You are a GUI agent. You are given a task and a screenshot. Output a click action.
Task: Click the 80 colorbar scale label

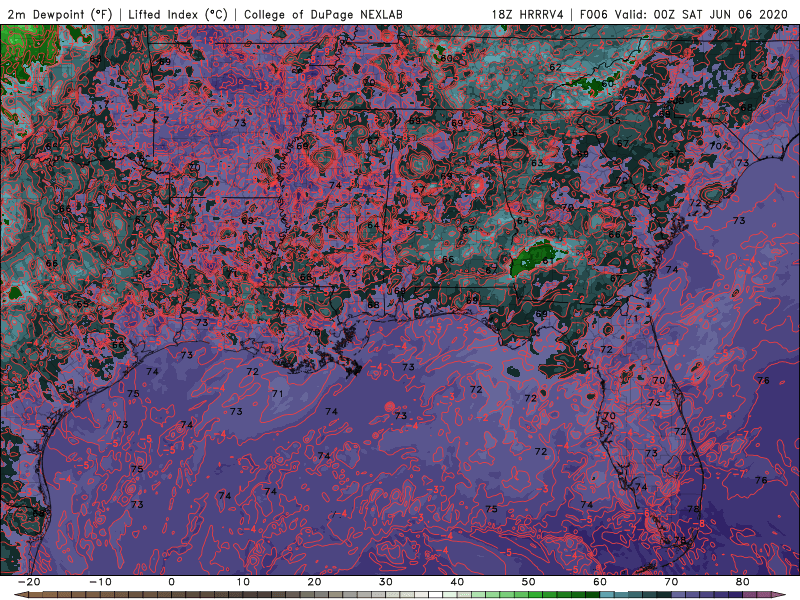(x=743, y=582)
